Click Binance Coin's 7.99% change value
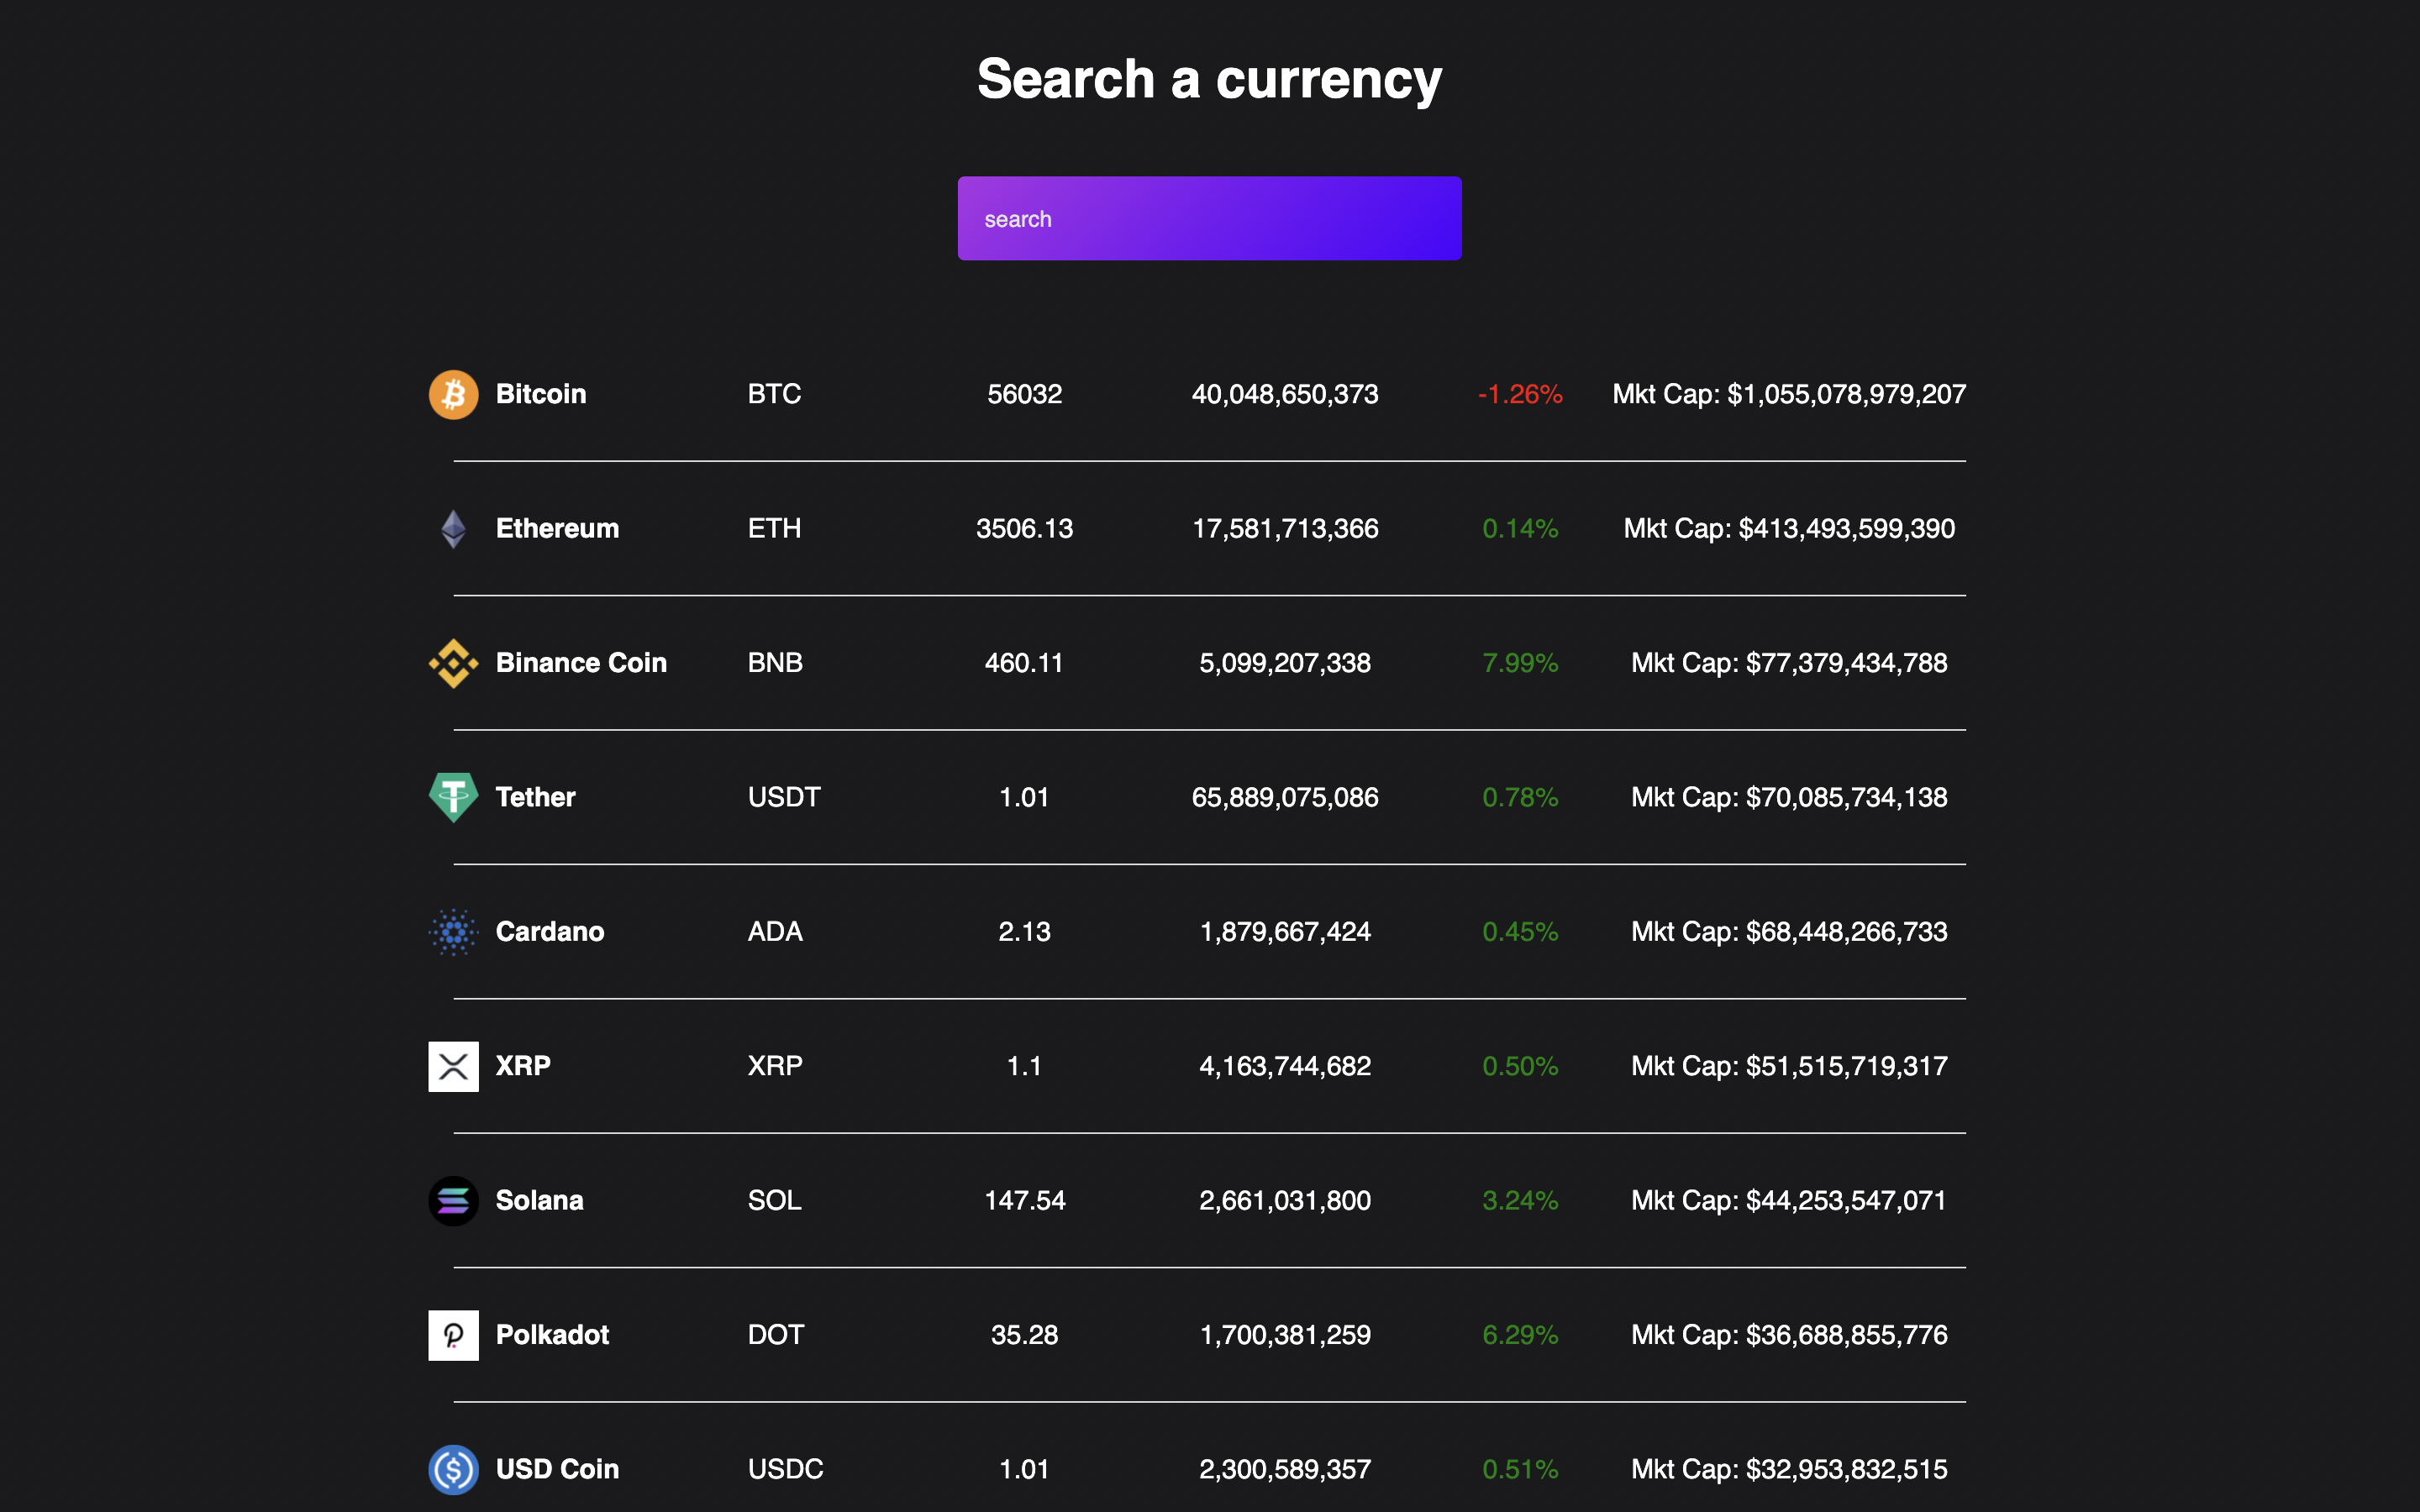 tap(1519, 663)
